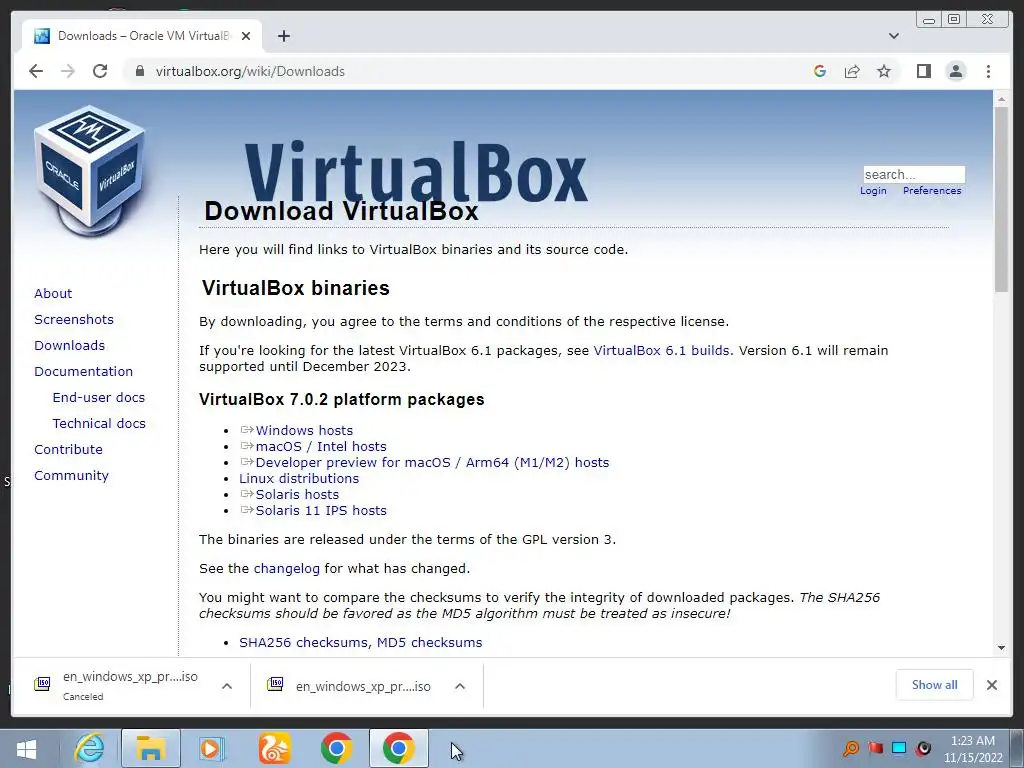This screenshot has height=768, width=1024.
Task: Go back to the previous page
Action: point(36,71)
